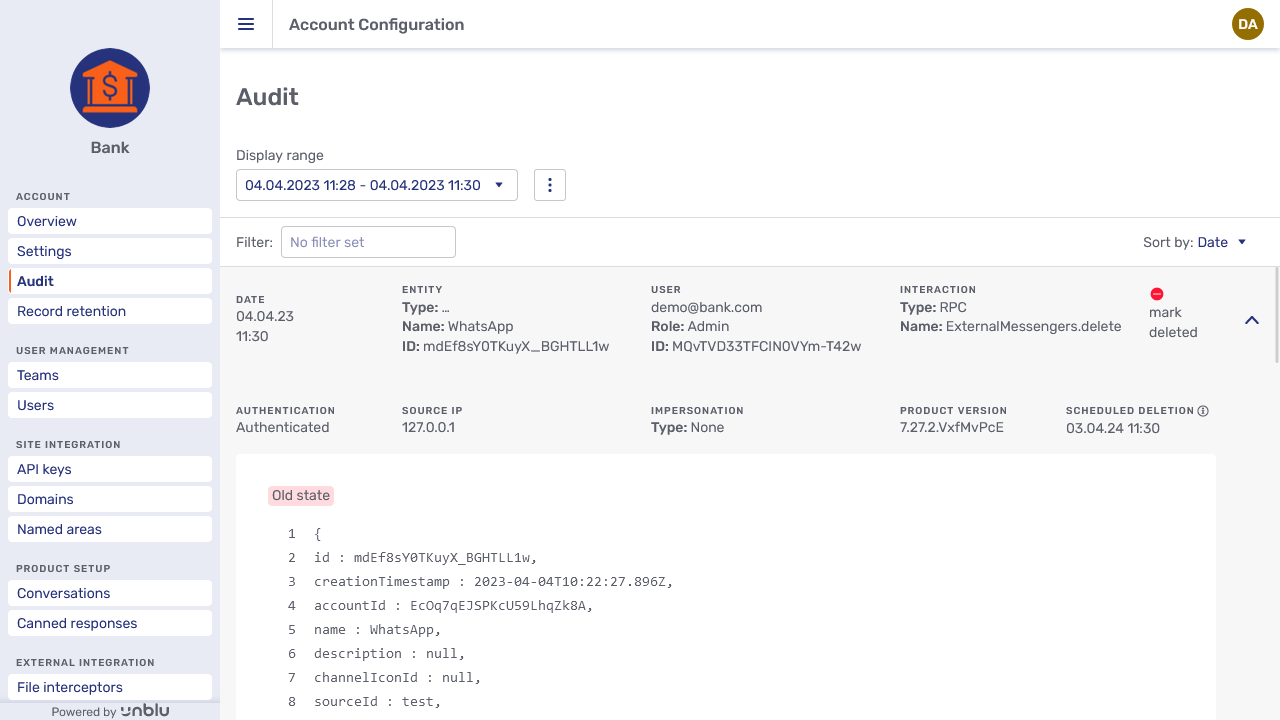Click the unblu logo at sidebar bottom
The height and width of the screenshot is (720, 1280).
pyautogui.click(x=145, y=710)
